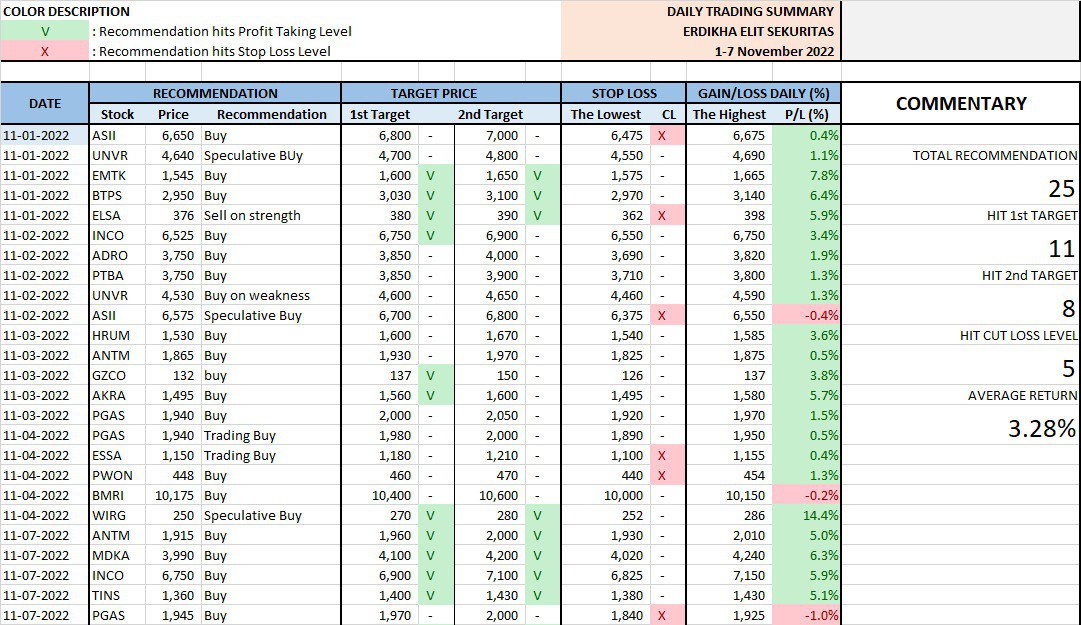Image resolution: width=1081 pixels, height=625 pixels.
Task: Select the STOP LOSS header cell
Action: 623,93
